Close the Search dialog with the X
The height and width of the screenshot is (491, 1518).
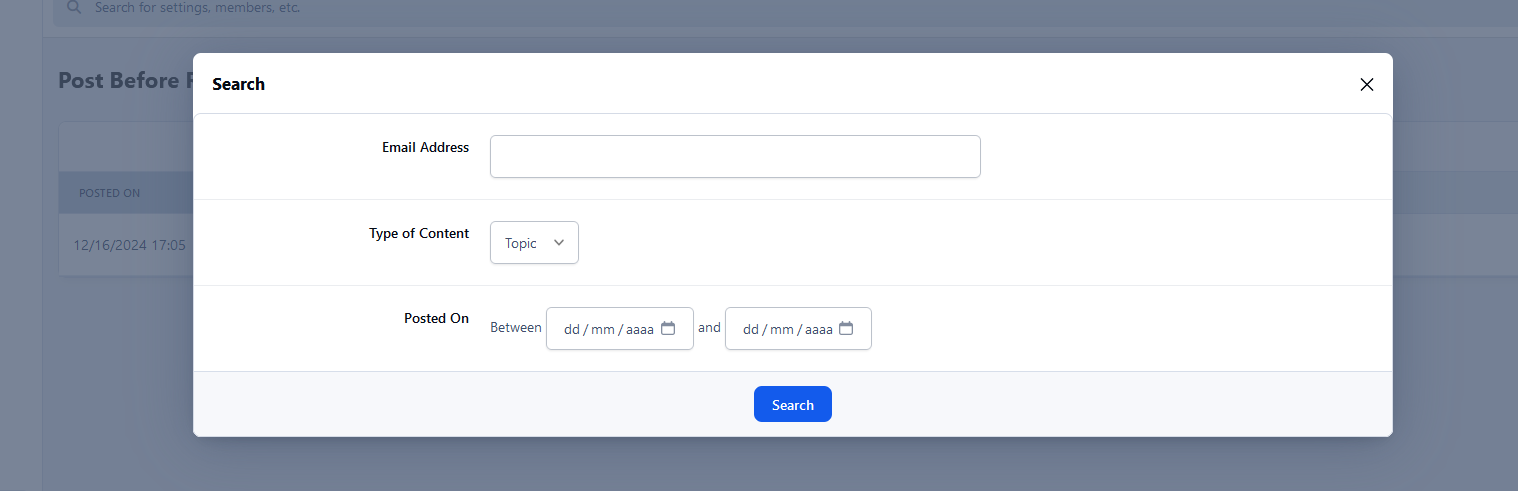[1367, 85]
